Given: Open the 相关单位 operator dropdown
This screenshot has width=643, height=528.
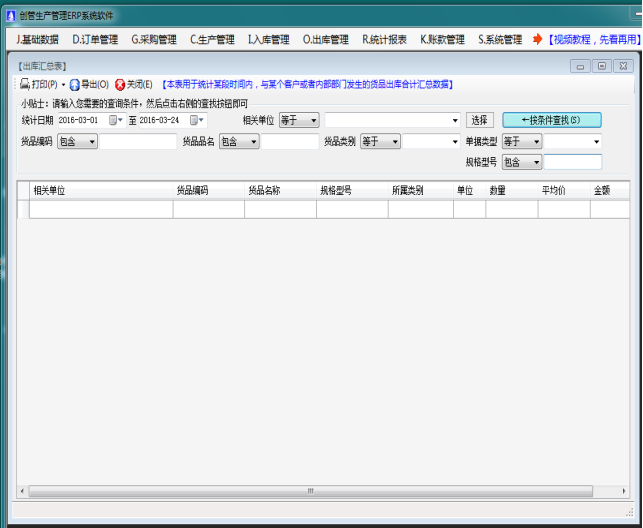Looking at the screenshot, I should (298, 120).
